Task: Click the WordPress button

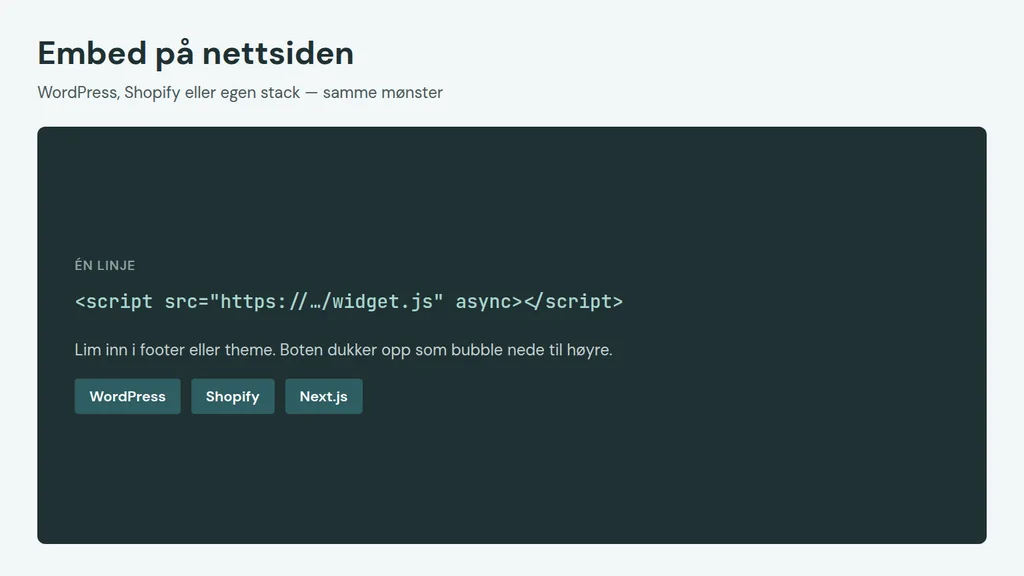Action: click(127, 396)
